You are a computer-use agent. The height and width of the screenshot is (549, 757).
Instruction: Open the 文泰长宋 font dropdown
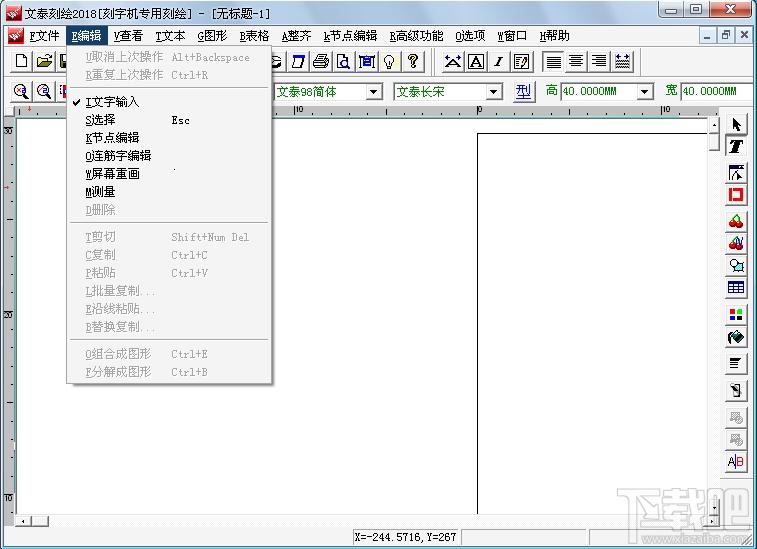click(x=493, y=91)
